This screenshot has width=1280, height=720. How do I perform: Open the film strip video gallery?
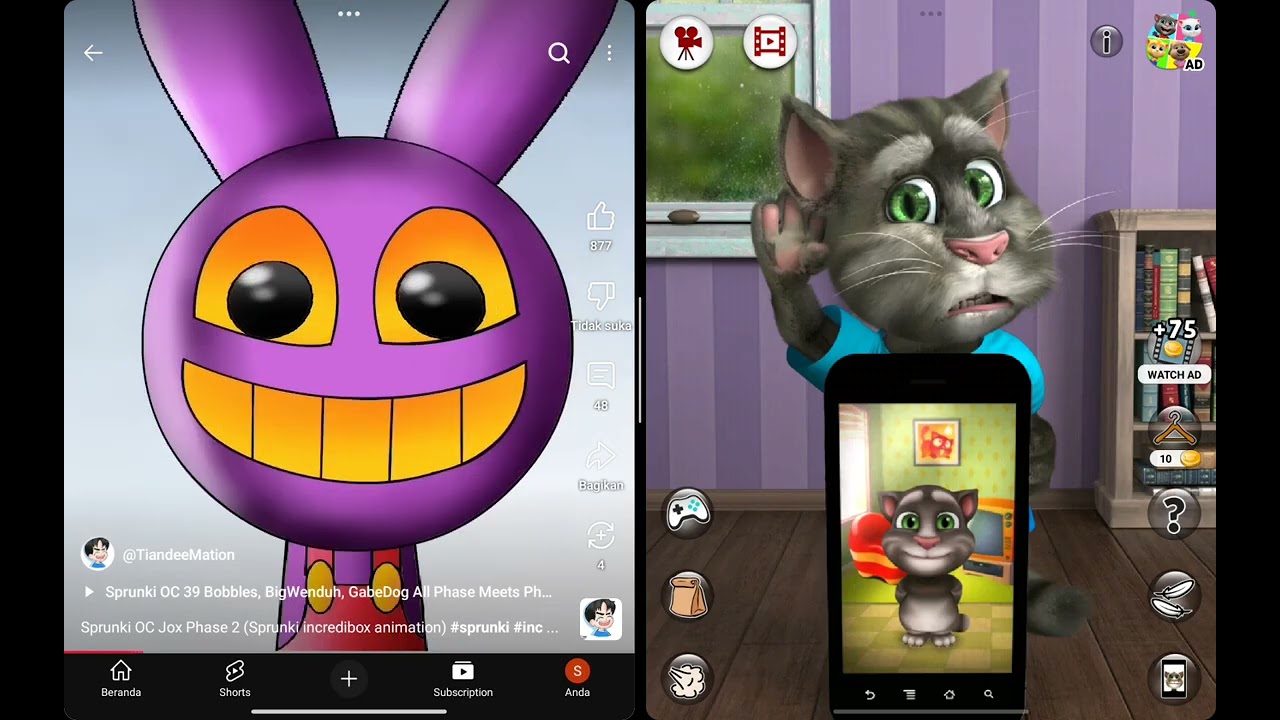(770, 42)
